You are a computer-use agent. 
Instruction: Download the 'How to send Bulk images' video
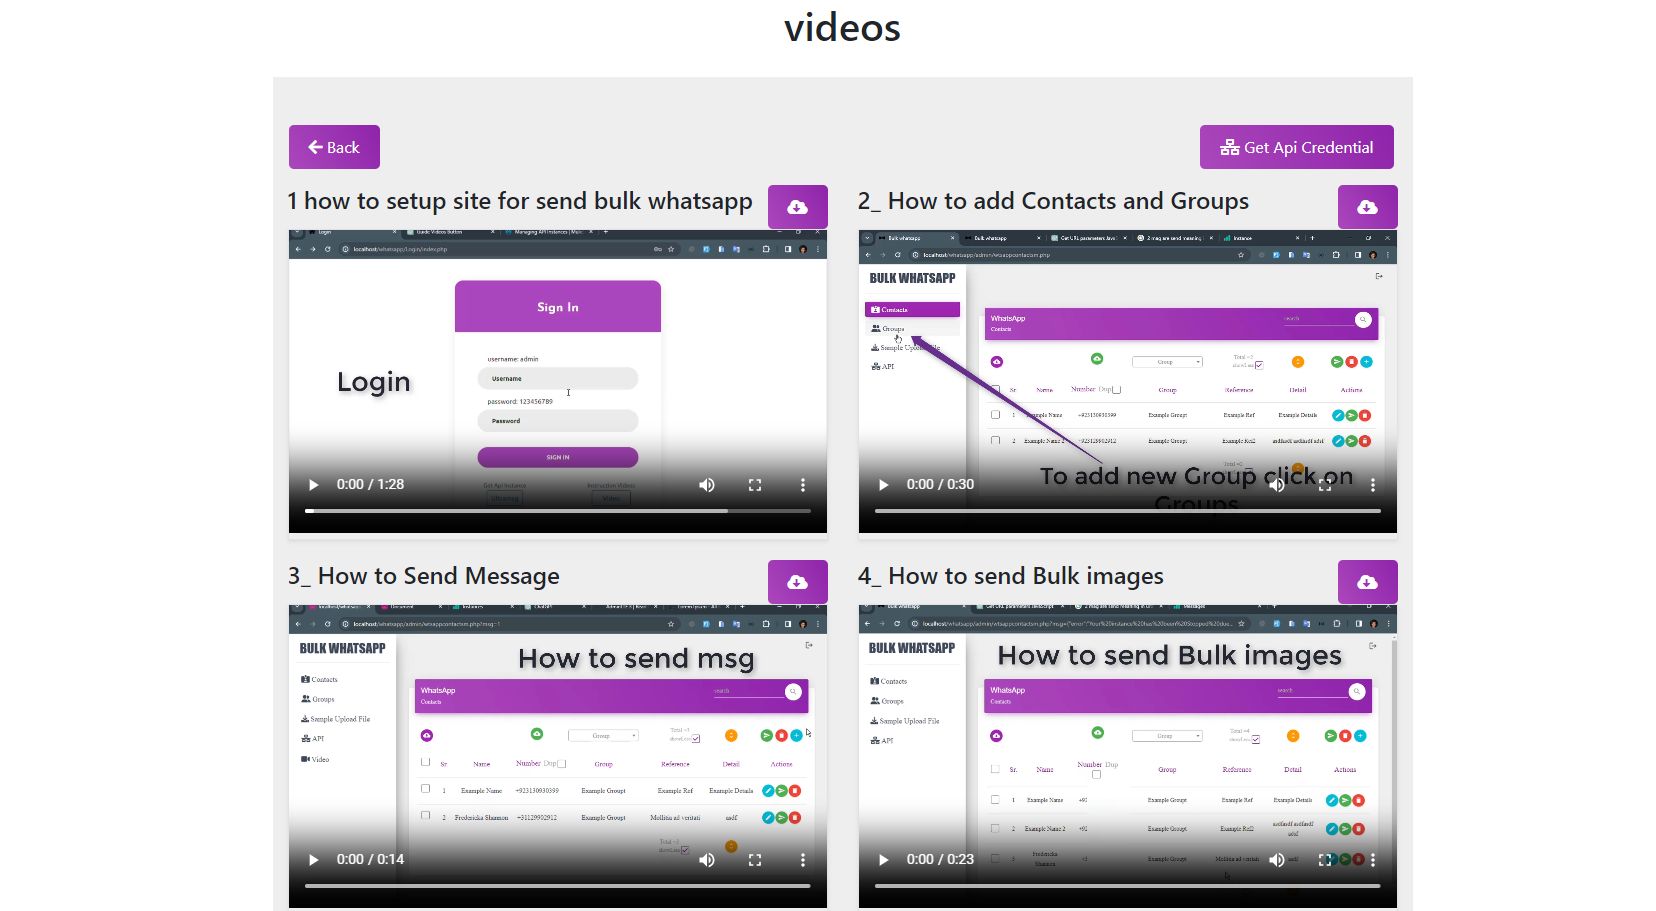pyautogui.click(x=1368, y=582)
